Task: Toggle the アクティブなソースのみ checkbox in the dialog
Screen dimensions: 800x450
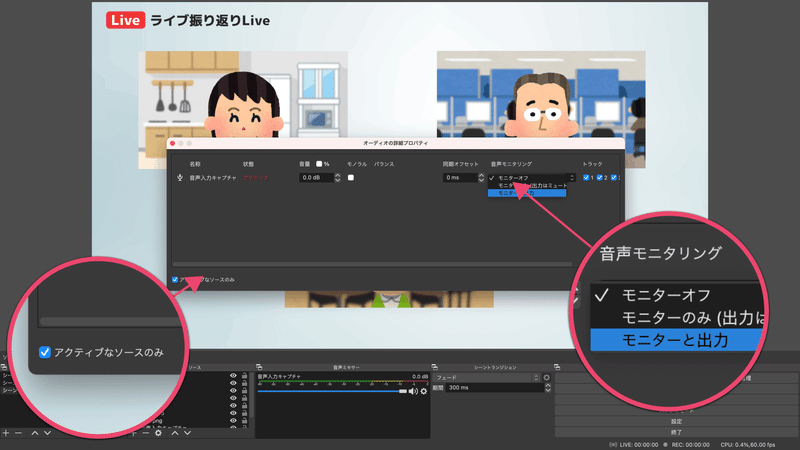Action: [x=175, y=280]
